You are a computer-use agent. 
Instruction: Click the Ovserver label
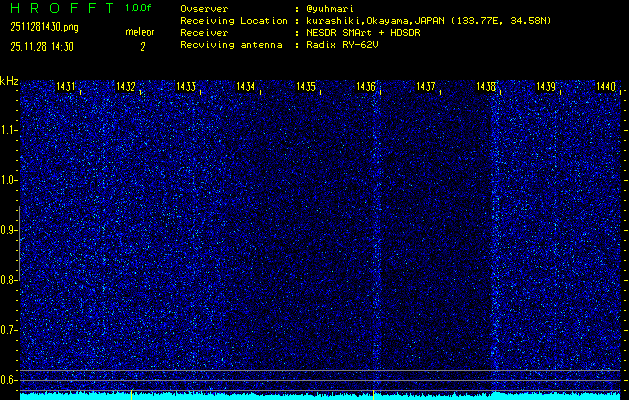(x=204, y=9)
